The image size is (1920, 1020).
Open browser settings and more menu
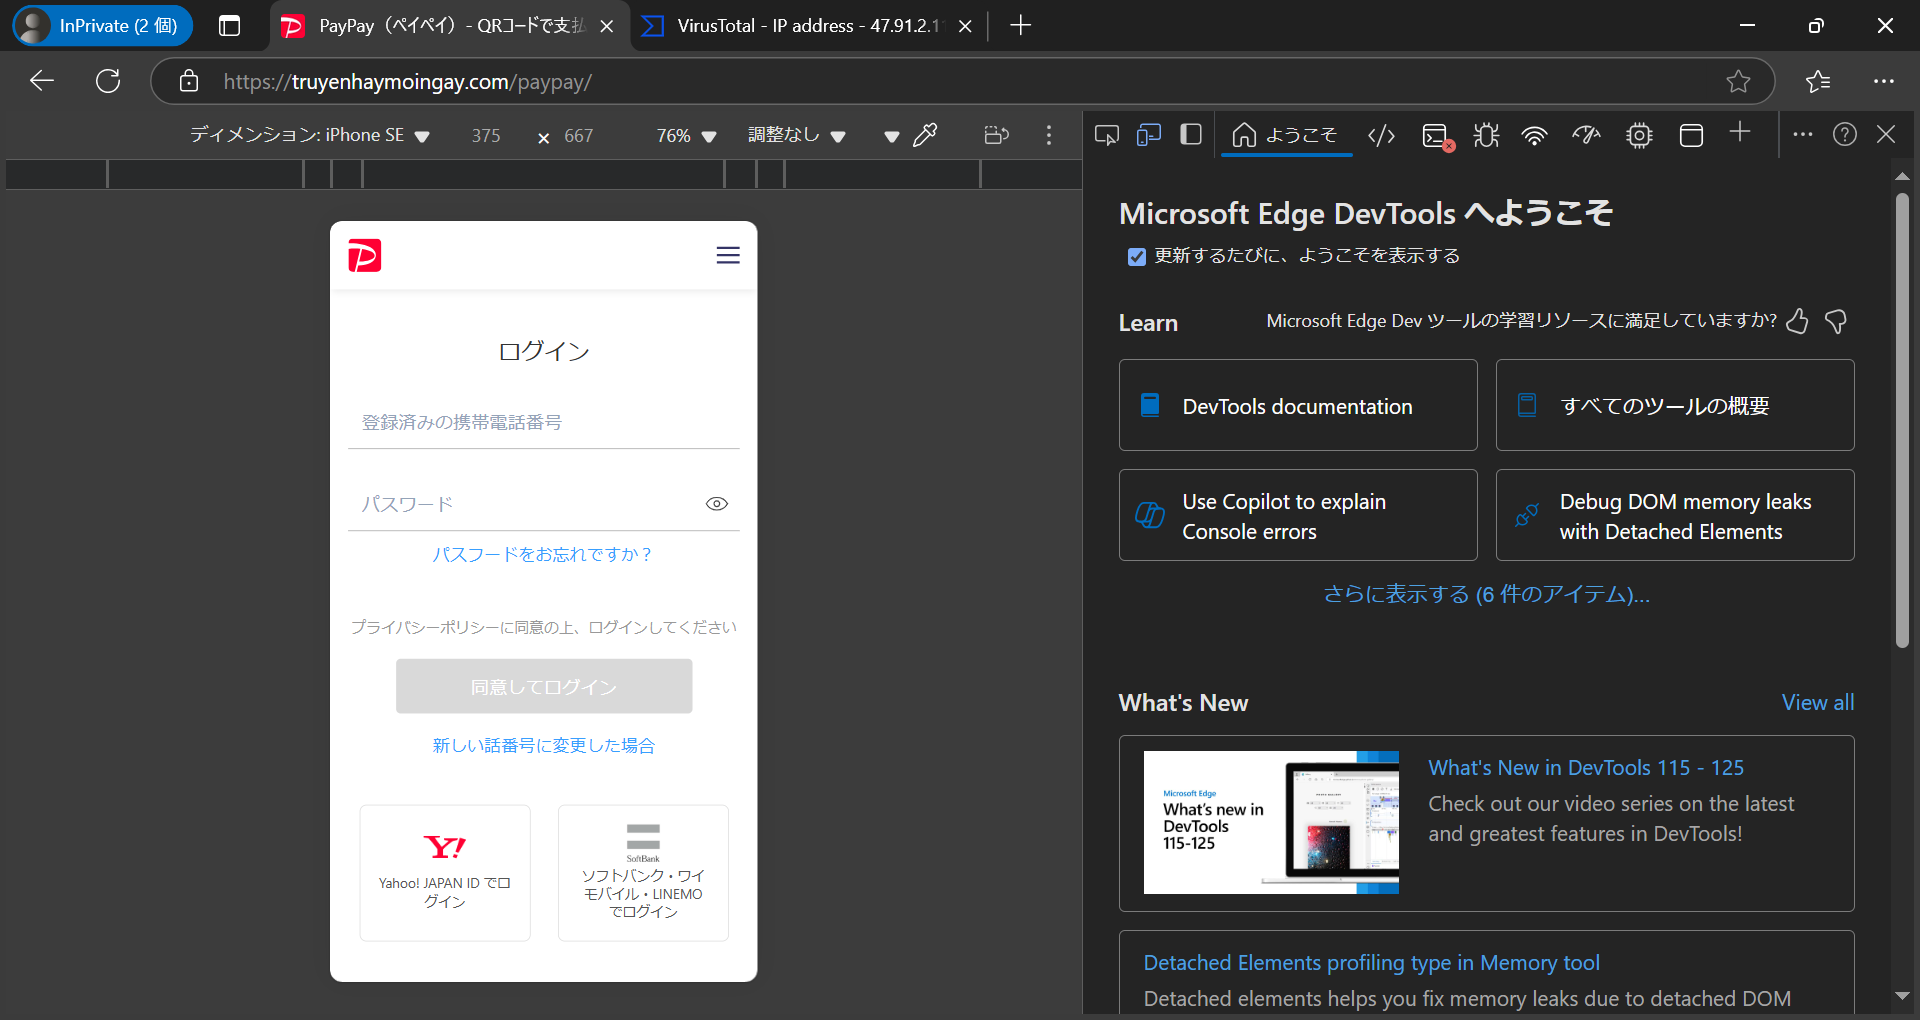[x=1884, y=81]
